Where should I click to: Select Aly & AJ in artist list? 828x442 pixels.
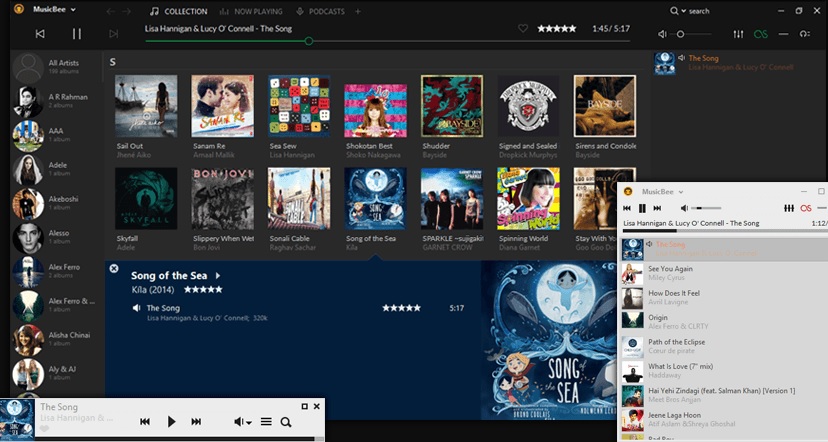pos(57,373)
